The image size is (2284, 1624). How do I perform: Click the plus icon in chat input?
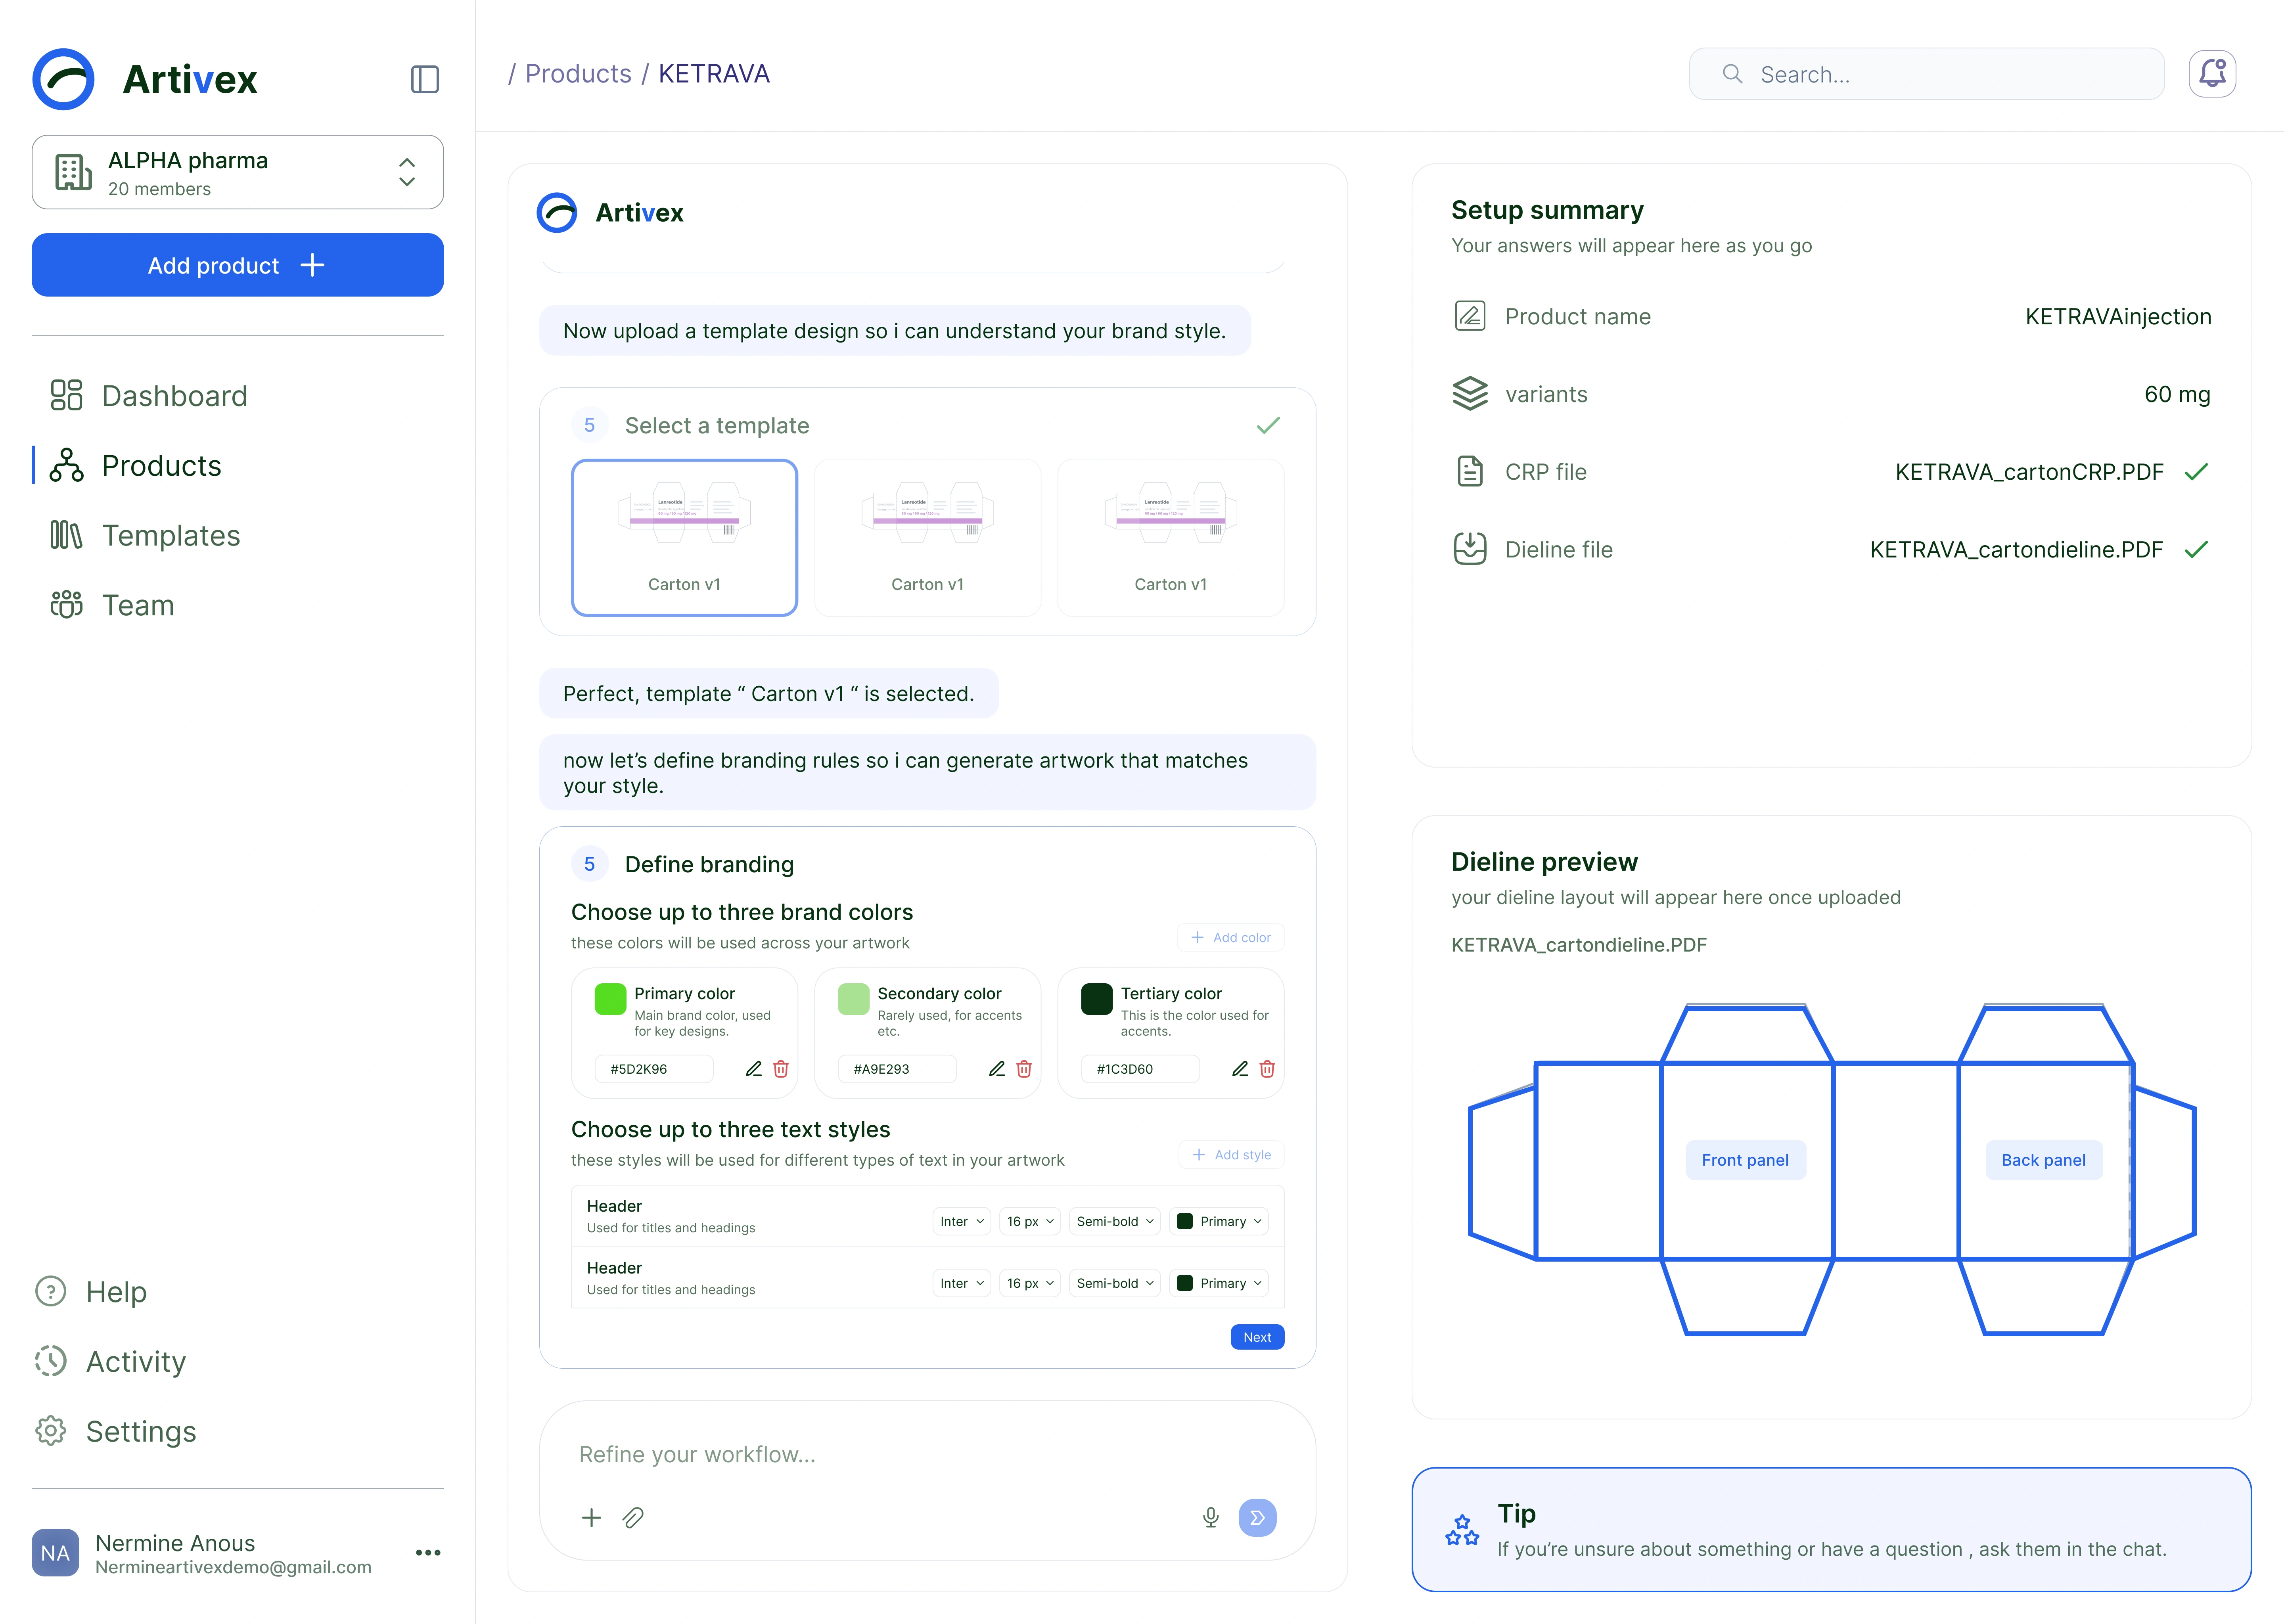point(592,1518)
